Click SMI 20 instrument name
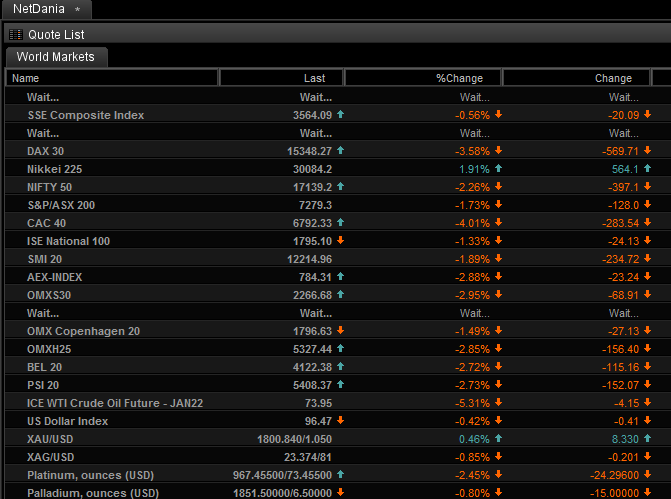The width and height of the screenshot is (671, 499). [45, 259]
